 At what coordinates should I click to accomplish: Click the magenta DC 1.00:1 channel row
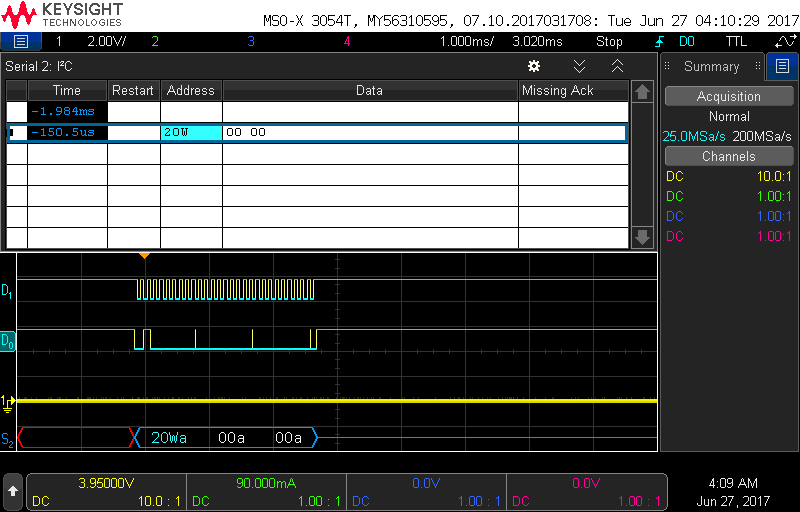(x=729, y=236)
